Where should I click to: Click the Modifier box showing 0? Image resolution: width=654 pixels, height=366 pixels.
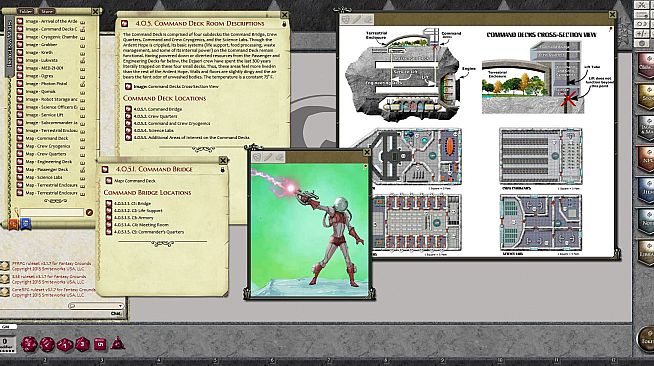[x=7, y=344]
